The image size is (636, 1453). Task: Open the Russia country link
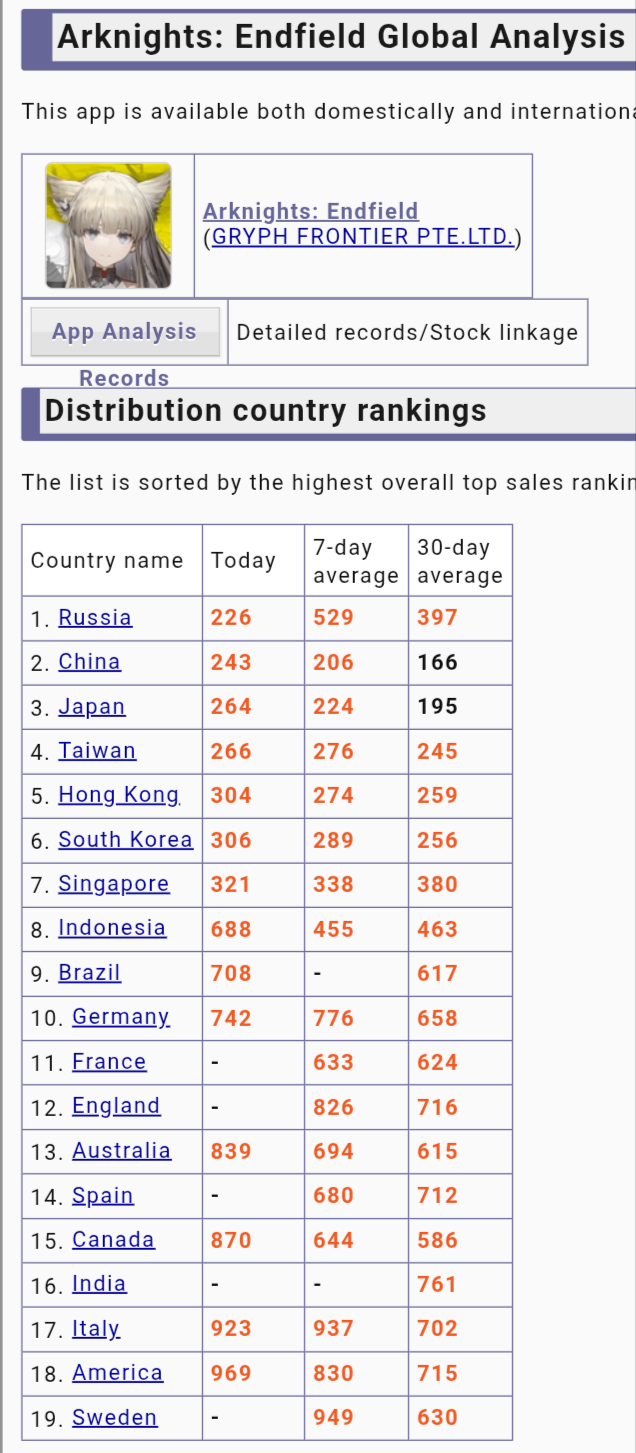point(95,617)
